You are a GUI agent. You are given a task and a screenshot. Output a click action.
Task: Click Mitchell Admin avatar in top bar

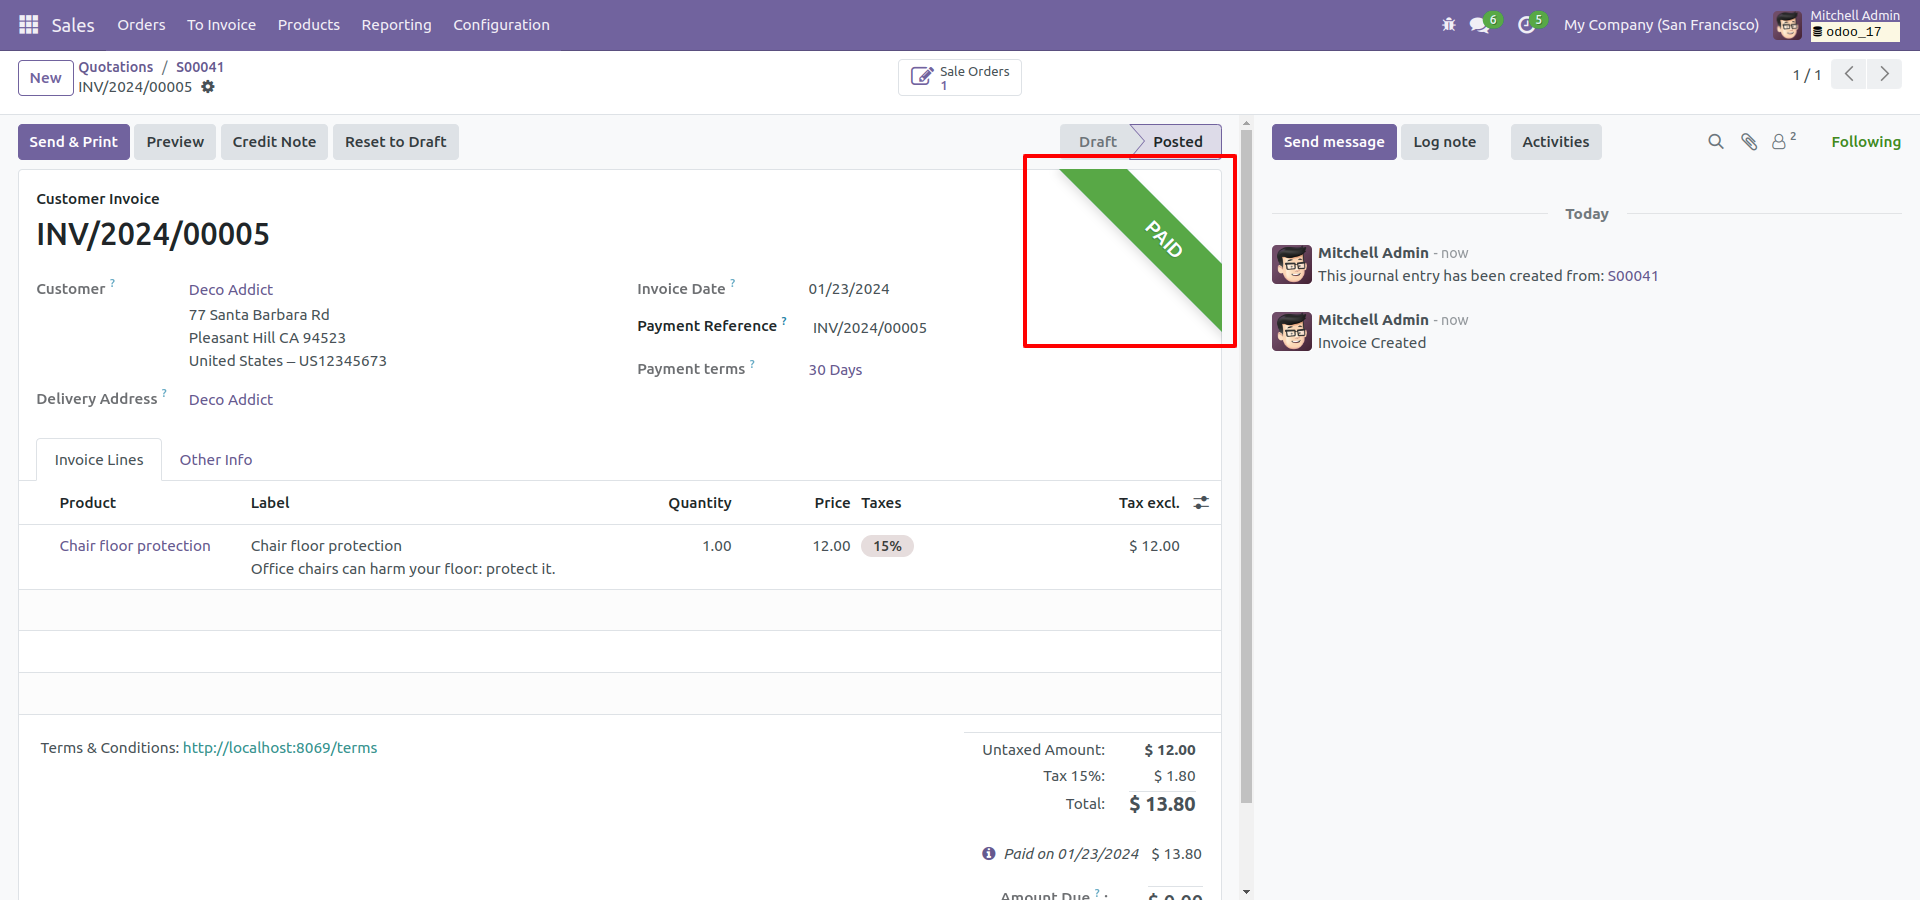pos(1788,25)
